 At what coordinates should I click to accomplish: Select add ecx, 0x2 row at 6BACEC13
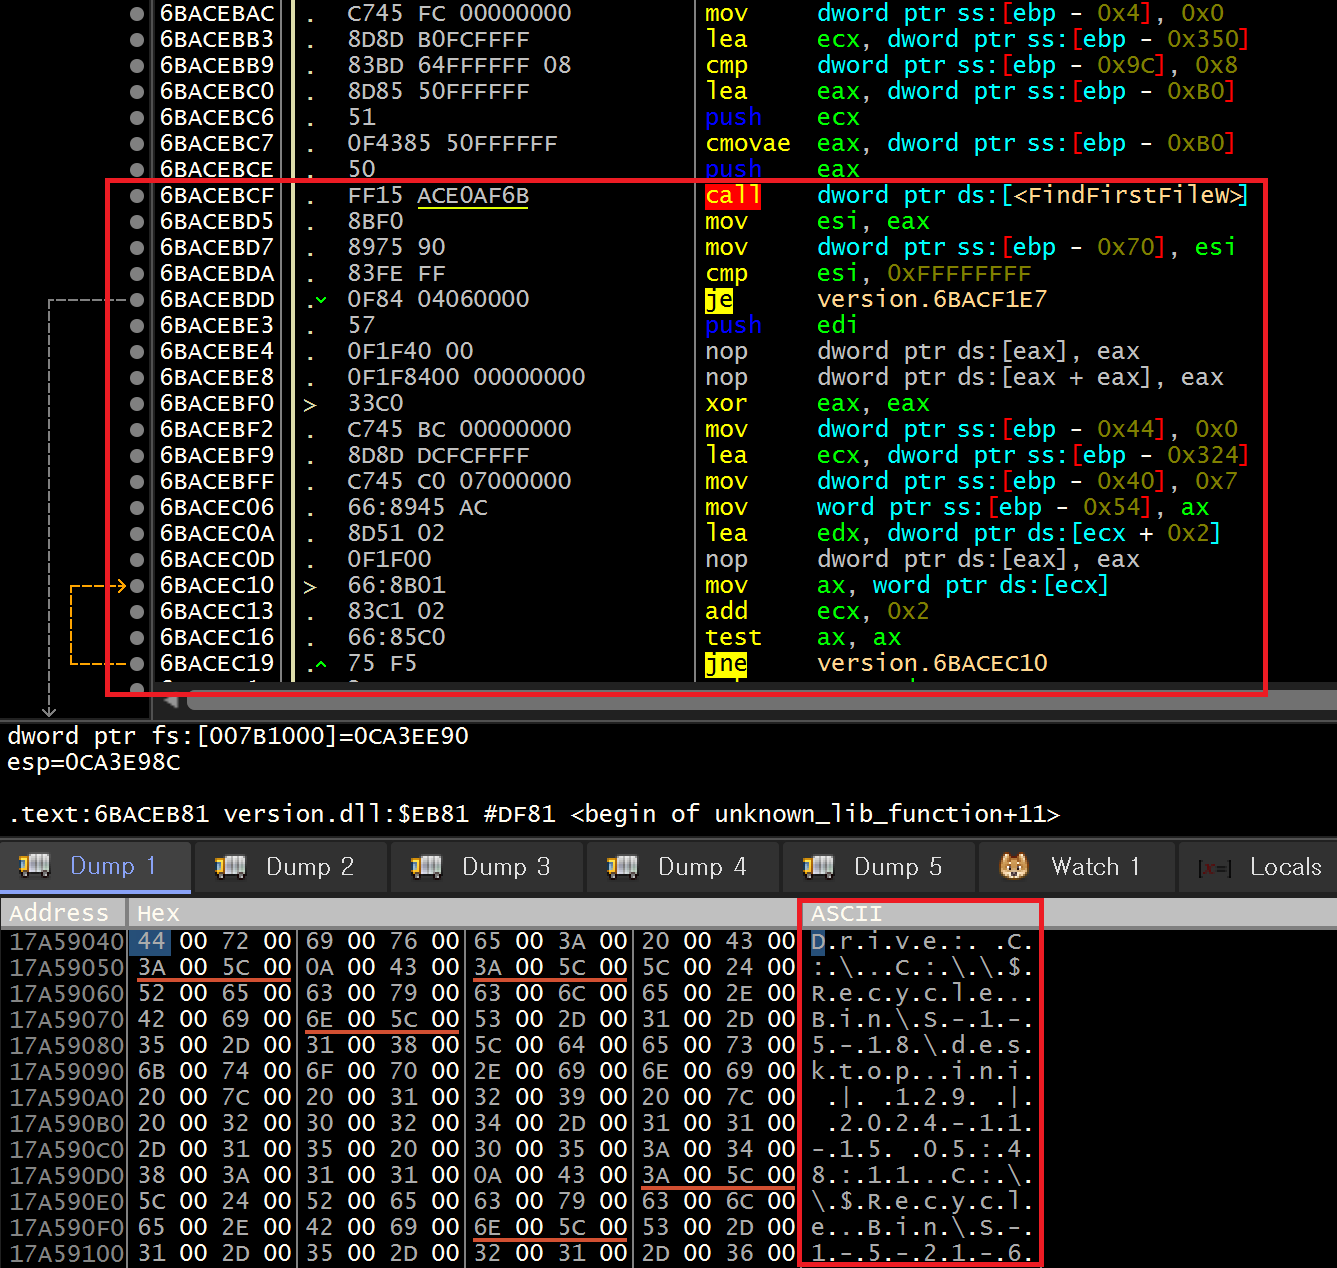pyautogui.click(x=743, y=612)
